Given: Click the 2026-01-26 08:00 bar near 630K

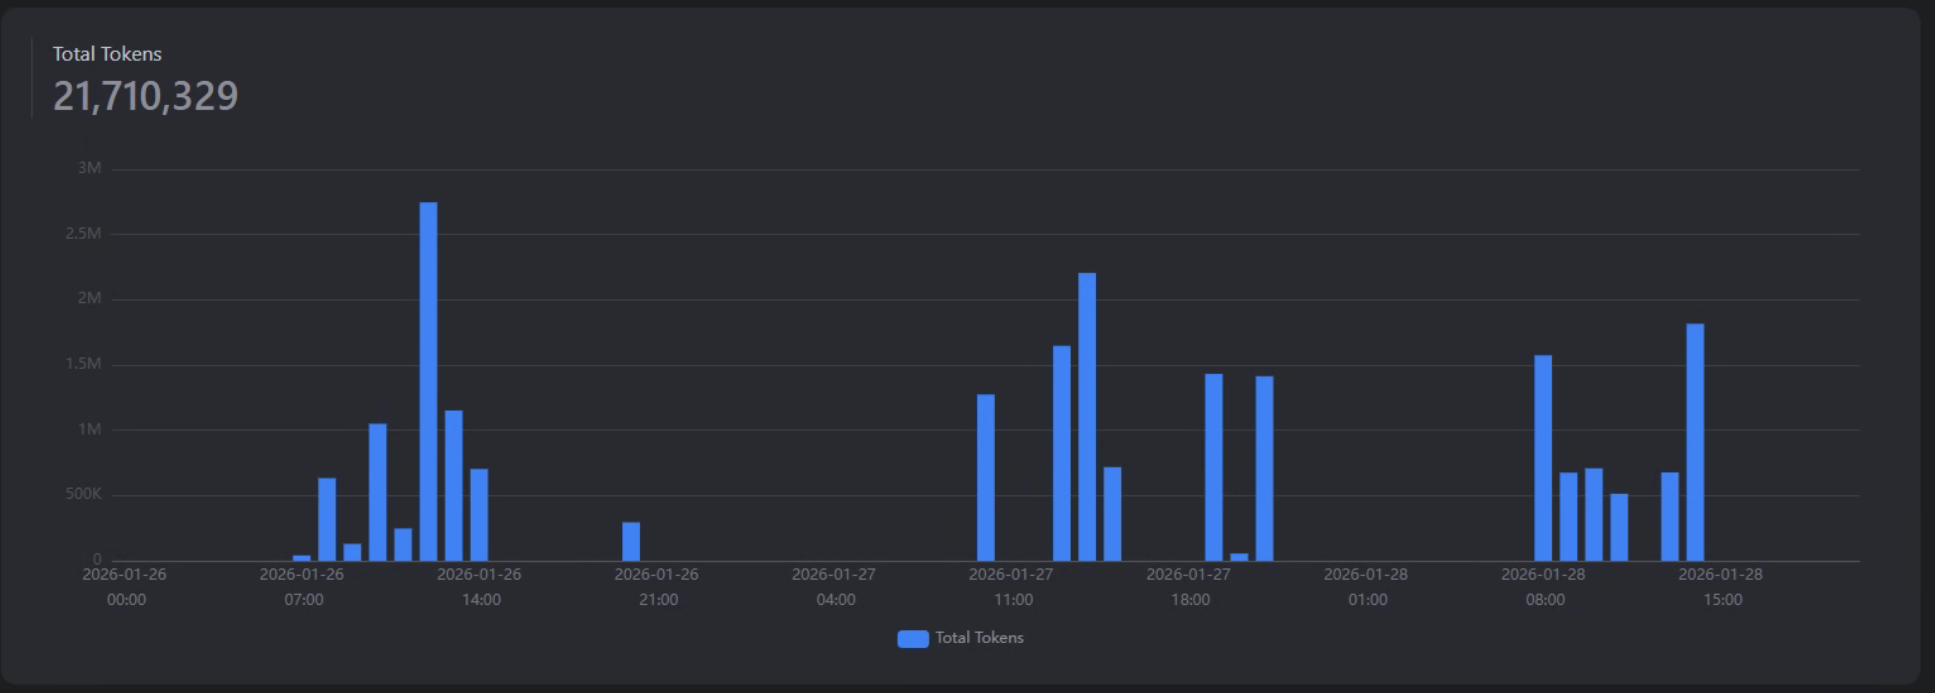Looking at the screenshot, I should point(327,519).
